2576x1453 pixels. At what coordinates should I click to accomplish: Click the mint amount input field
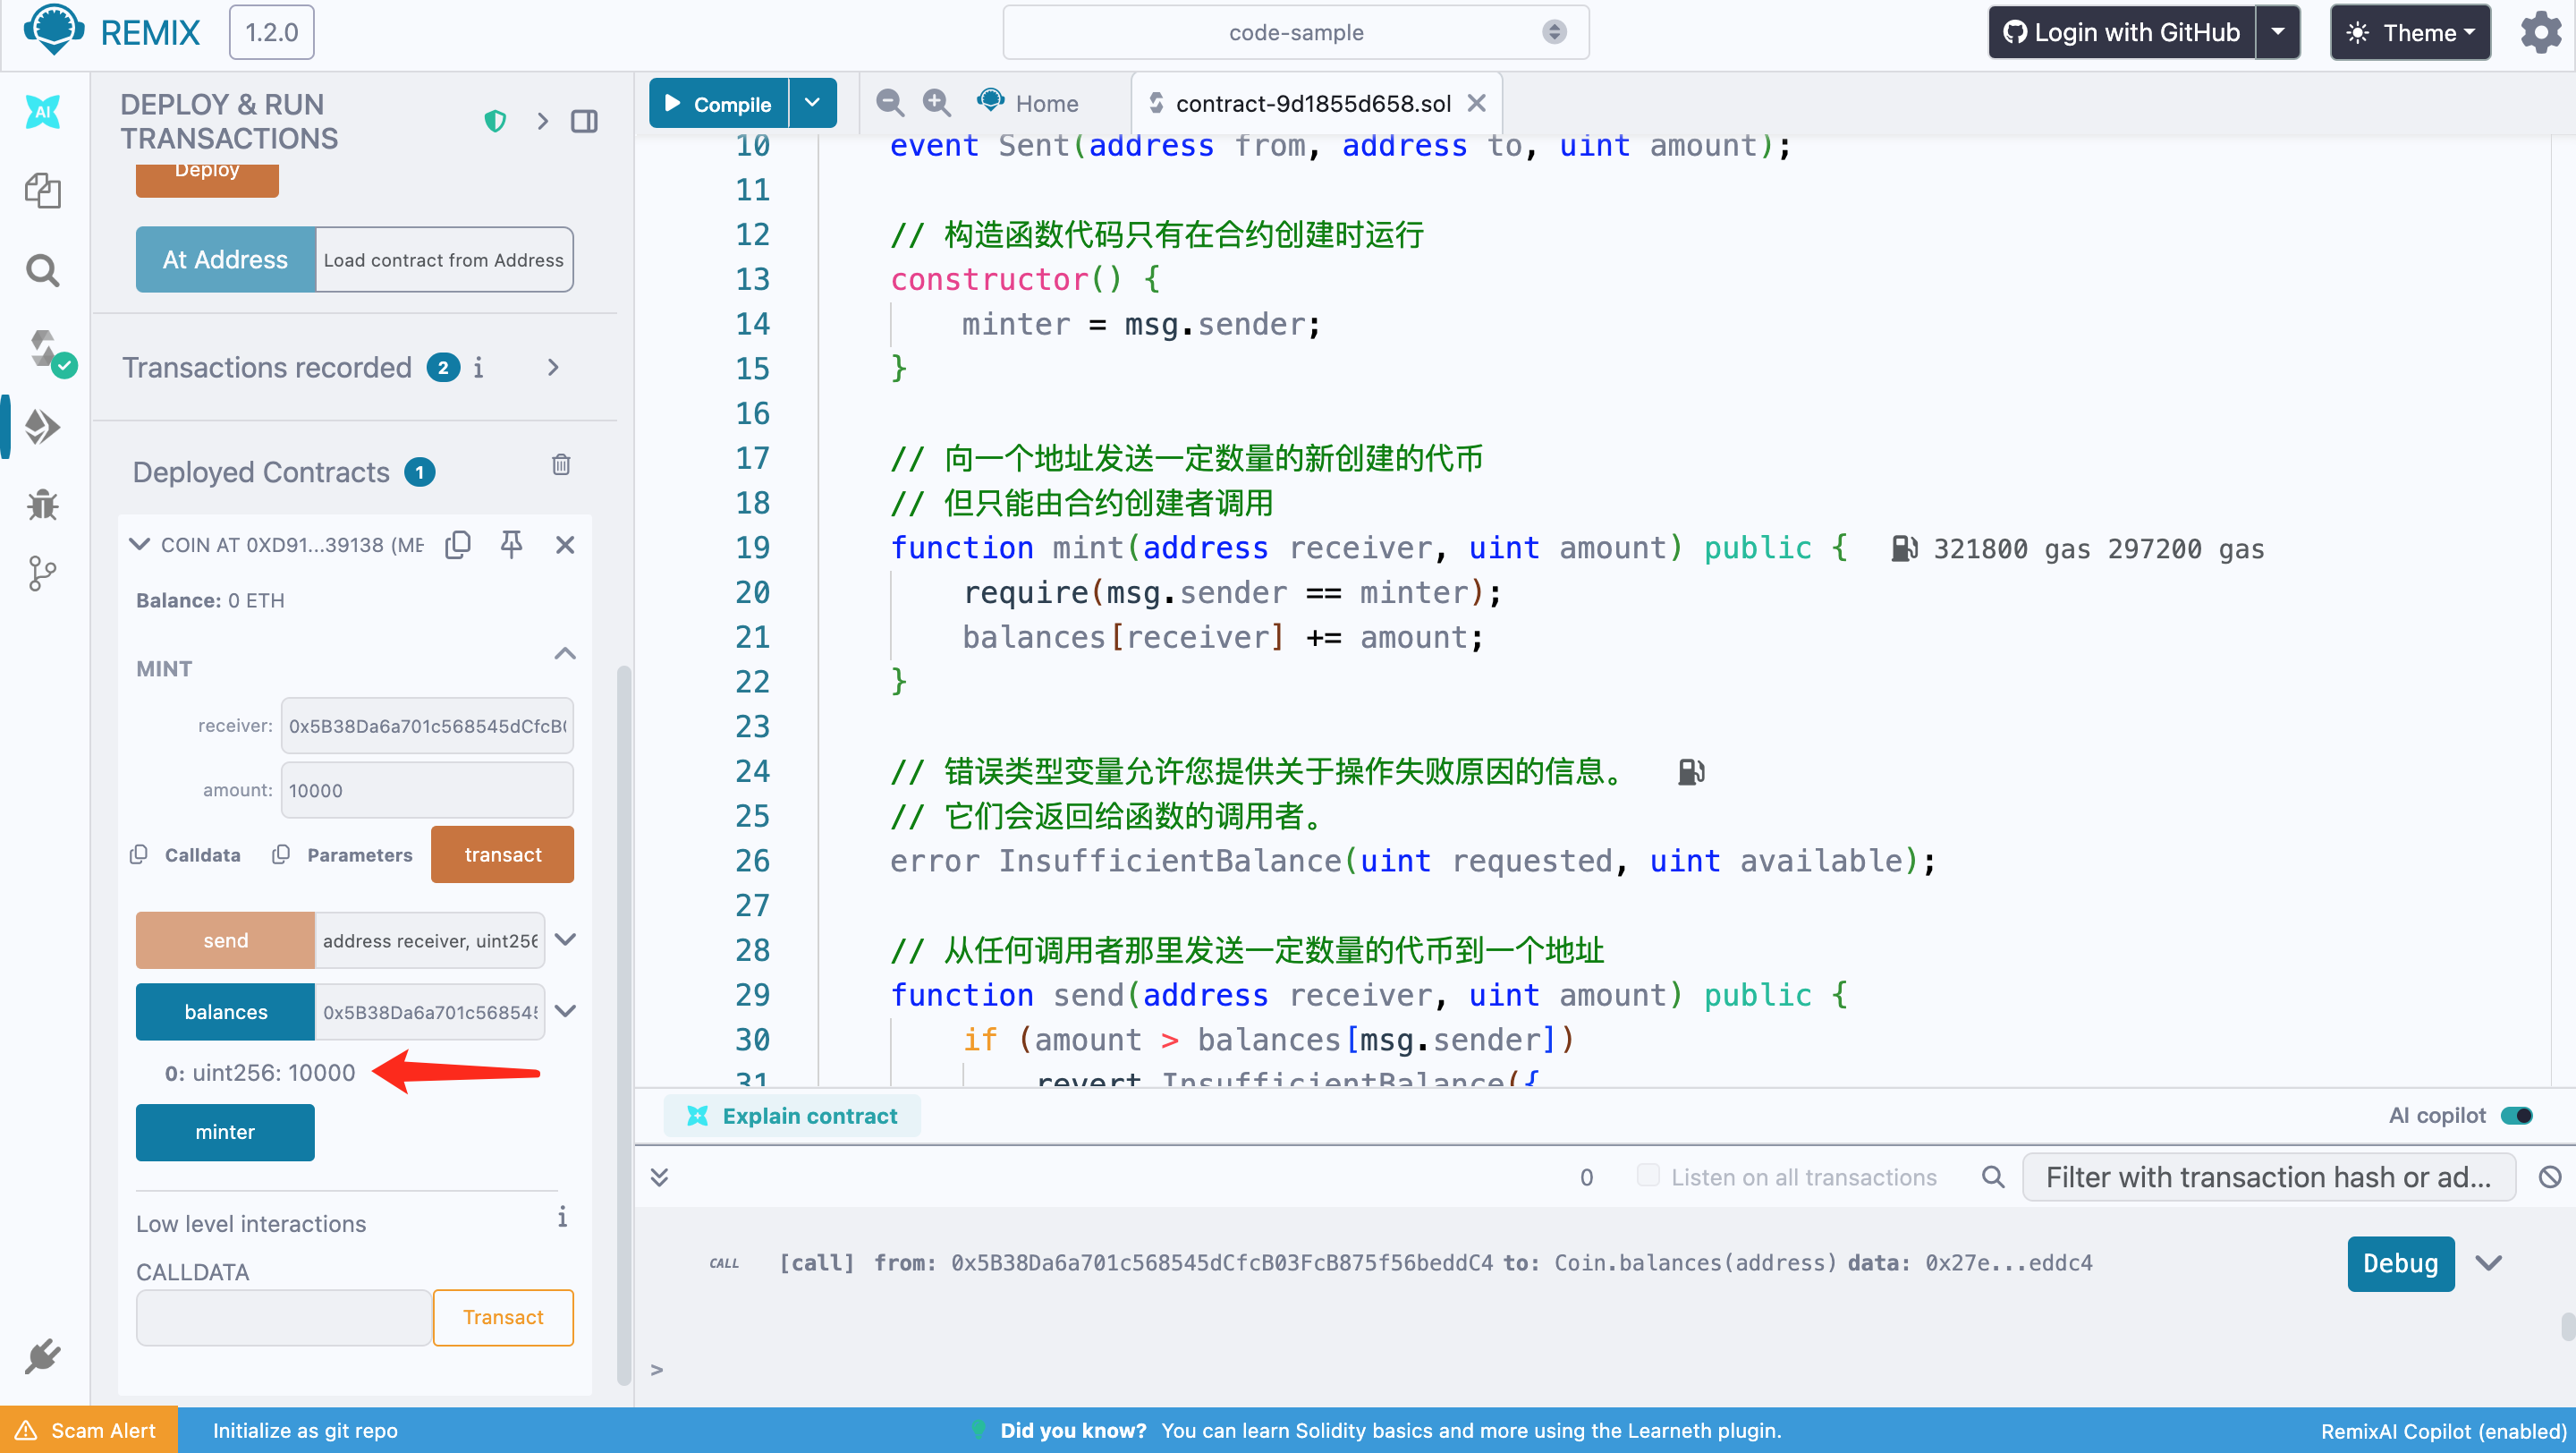click(427, 790)
